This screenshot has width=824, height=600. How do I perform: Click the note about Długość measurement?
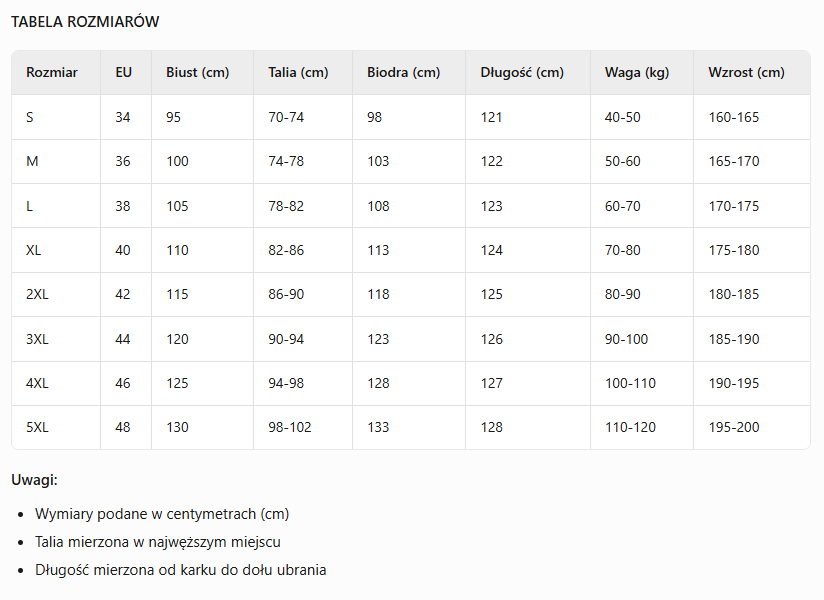point(181,570)
